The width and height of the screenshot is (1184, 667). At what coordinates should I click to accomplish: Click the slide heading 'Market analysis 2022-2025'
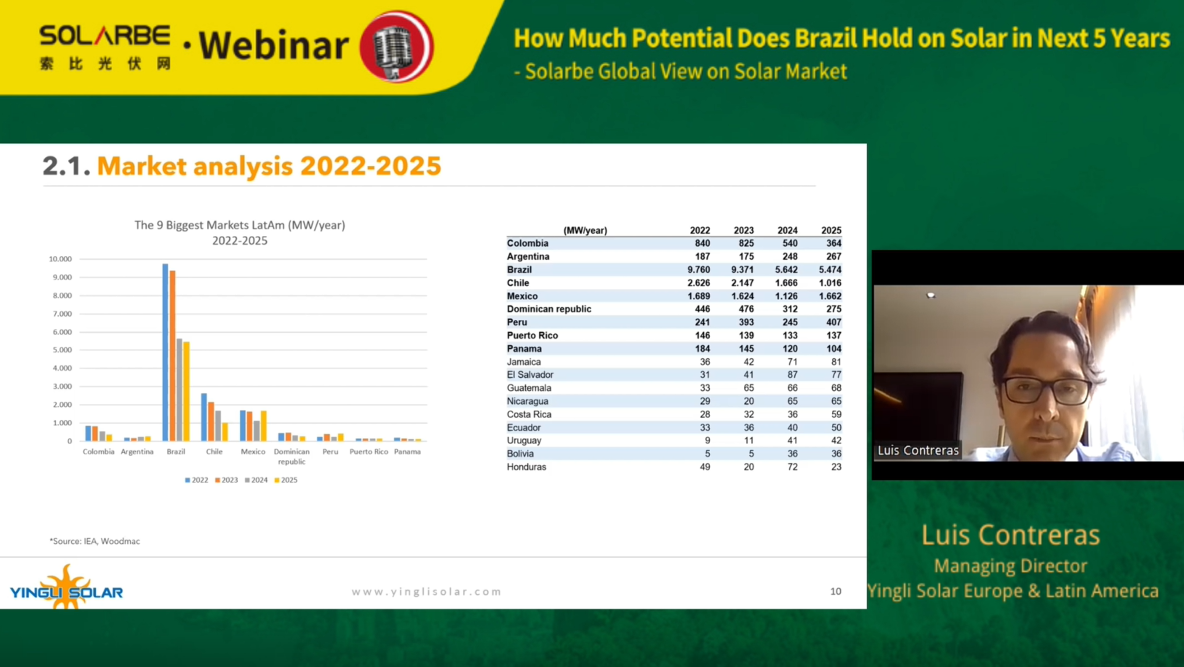coord(269,166)
